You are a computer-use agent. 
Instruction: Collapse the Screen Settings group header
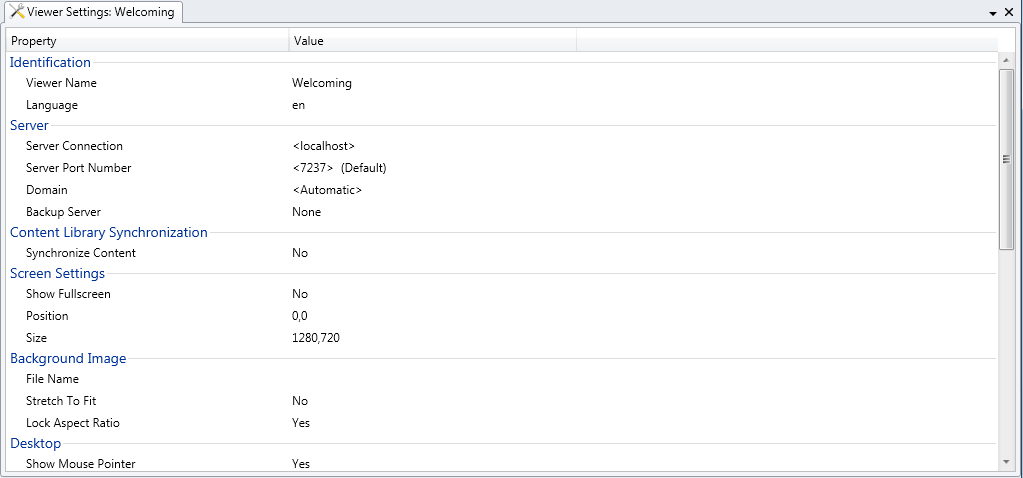[57, 273]
